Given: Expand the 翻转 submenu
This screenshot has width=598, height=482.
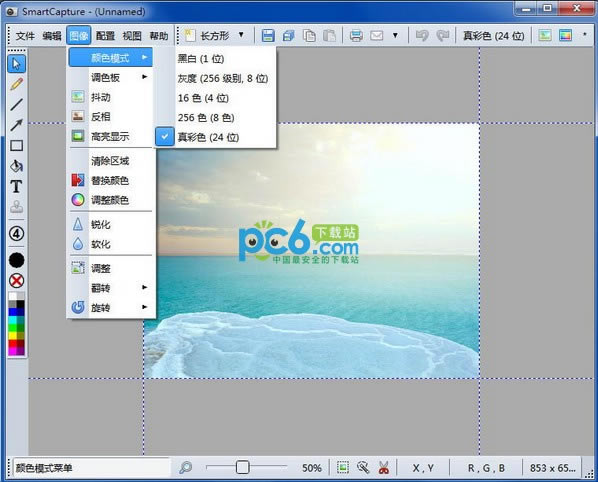Looking at the screenshot, I should (x=111, y=288).
